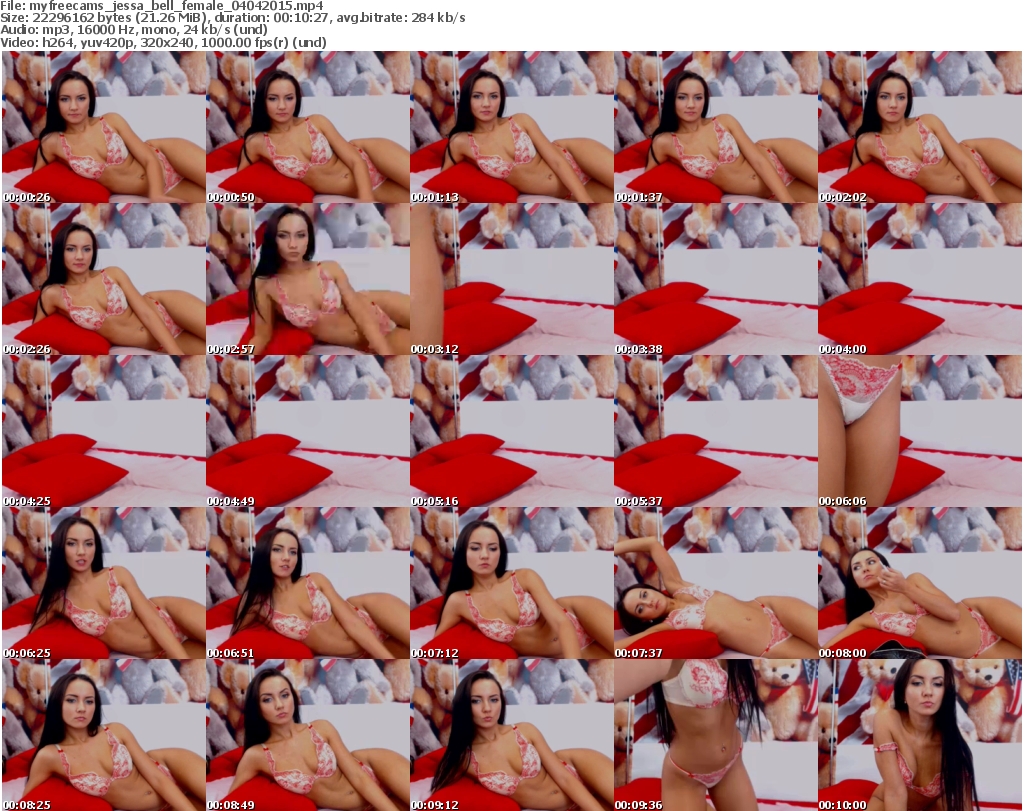Screen dimensions: 1024x811
Task: Select the thumbnail frame at 00:02:57
Action: tap(308, 279)
